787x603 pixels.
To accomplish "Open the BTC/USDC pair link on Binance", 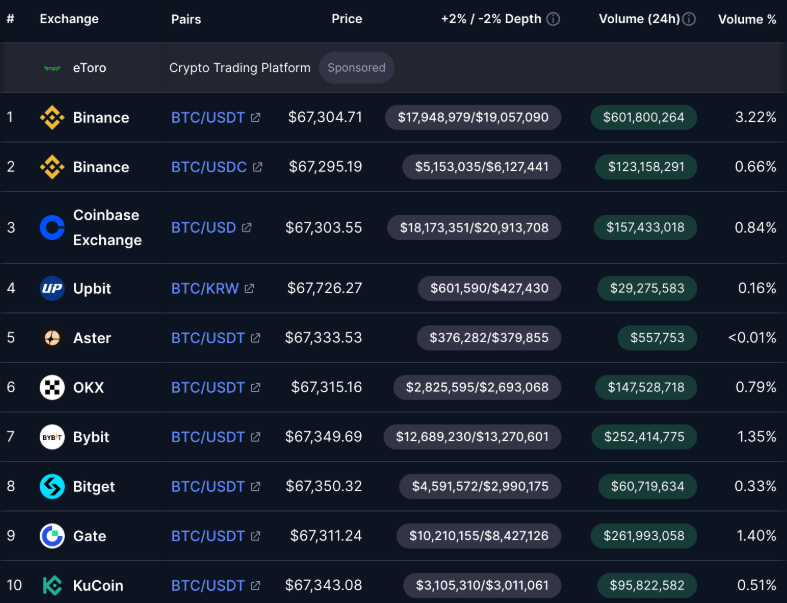I will click(x=209, y=167).
